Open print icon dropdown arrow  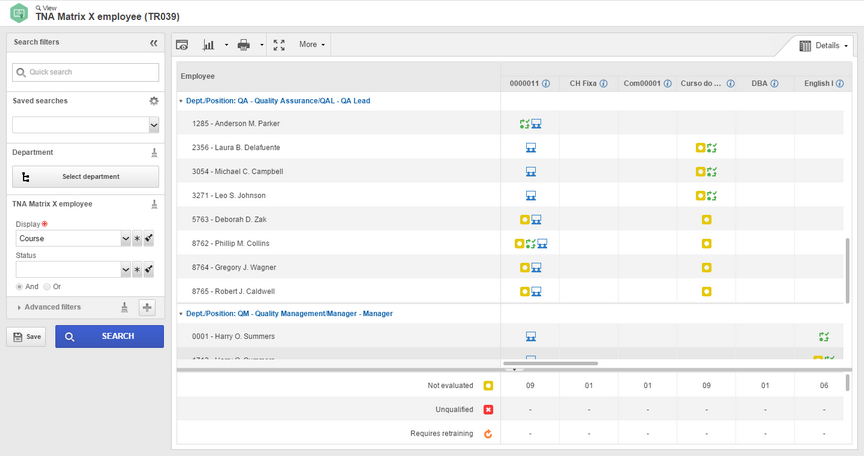261,45
